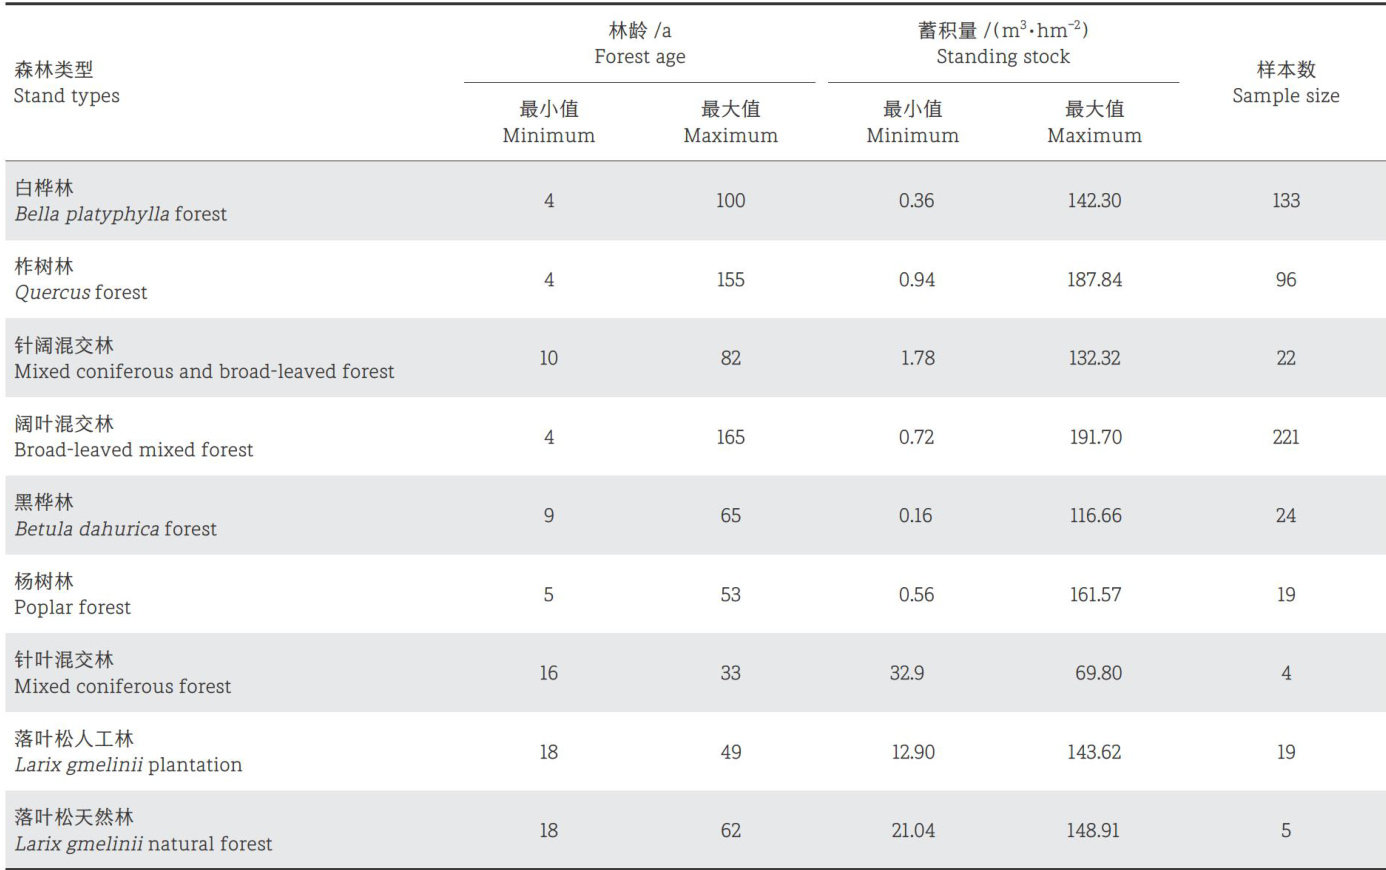Screen dimensions: 1386x870
Task: Click the maximum standing stock value 191.70
Action: point(1095,437)
